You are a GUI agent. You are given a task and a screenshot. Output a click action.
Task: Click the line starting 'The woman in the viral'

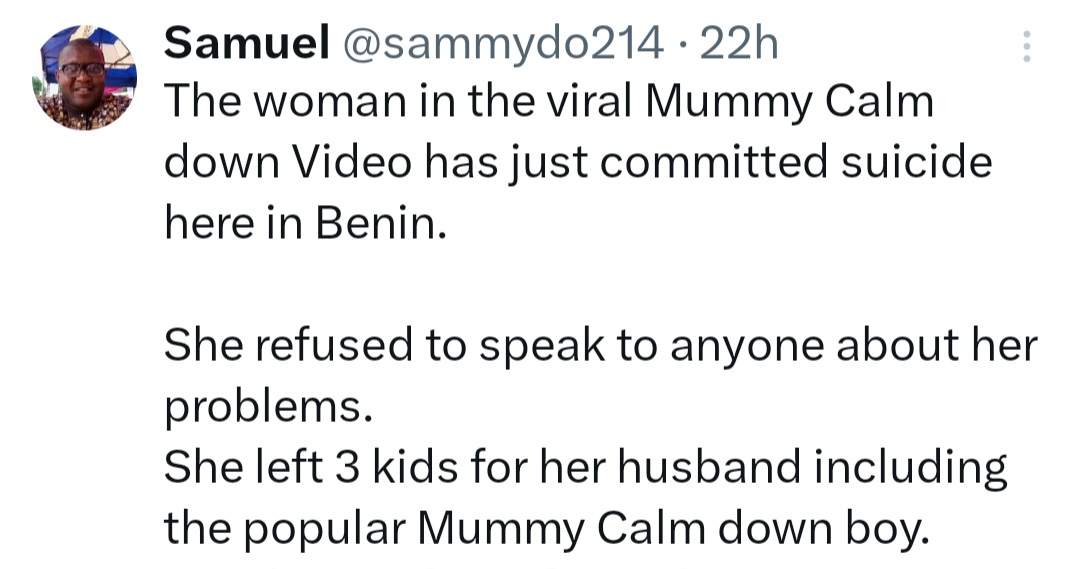click(x=547, y=101)
